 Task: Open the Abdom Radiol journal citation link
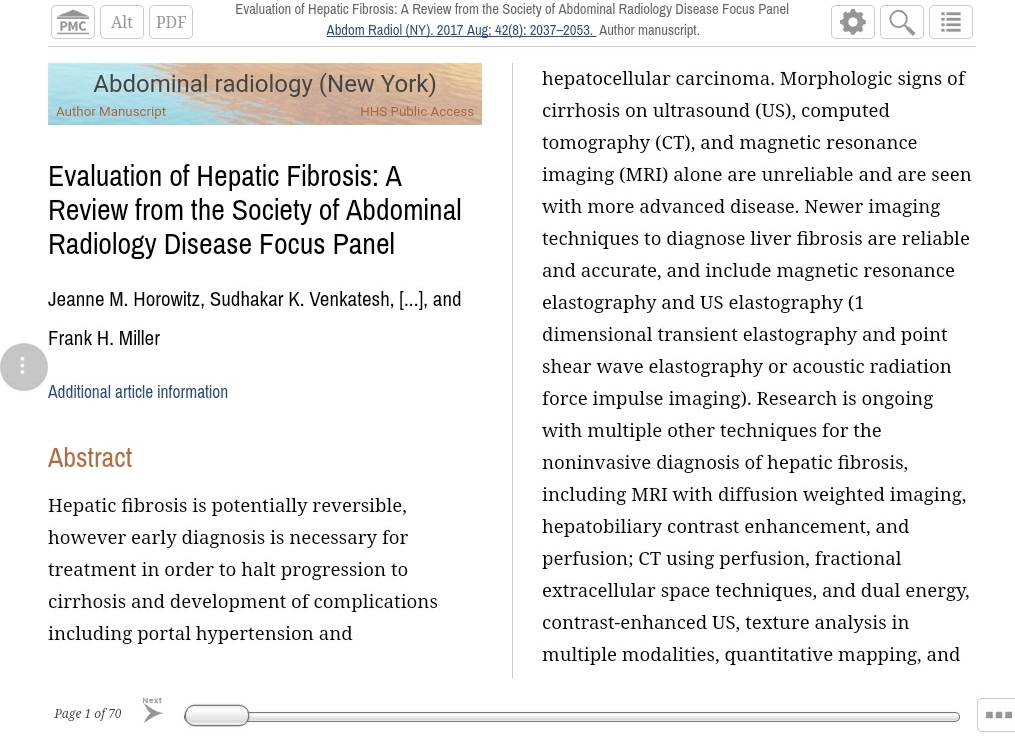point(460,30)
